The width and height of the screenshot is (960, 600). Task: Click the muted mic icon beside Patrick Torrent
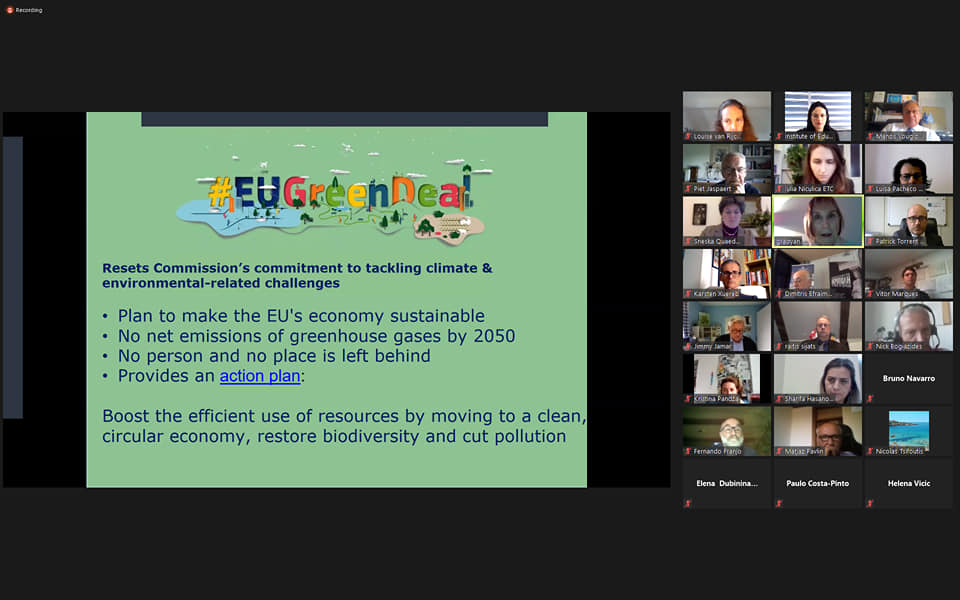(870, 241)
